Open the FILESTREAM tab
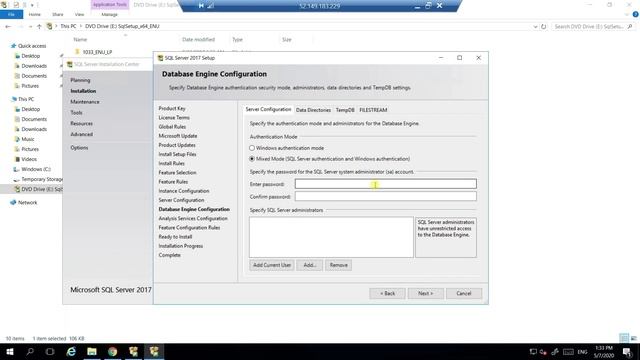Viewport: 640px width, 360px height. (x=373, y=110)
